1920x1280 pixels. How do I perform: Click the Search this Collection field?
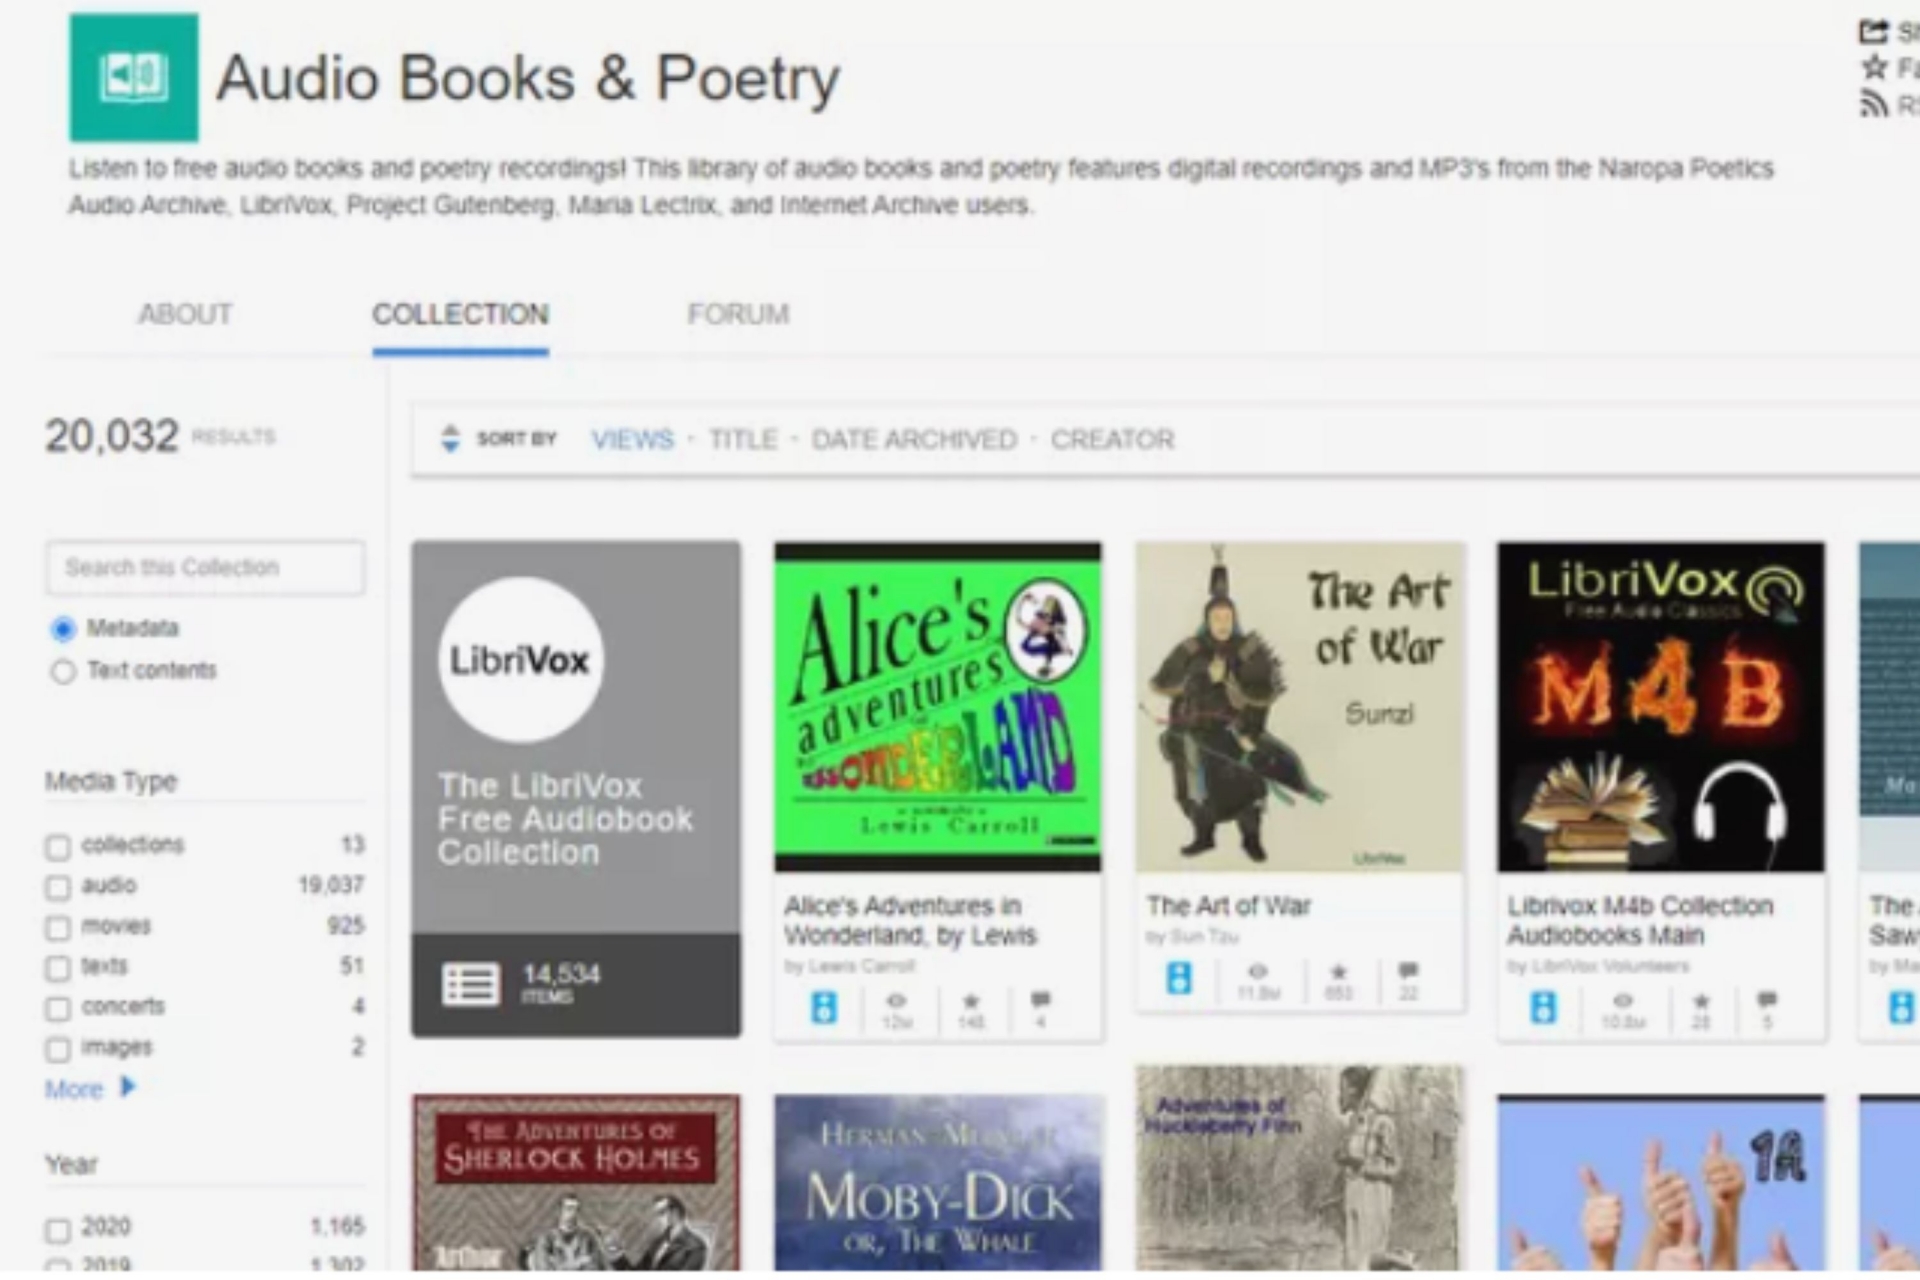point(205,568)
